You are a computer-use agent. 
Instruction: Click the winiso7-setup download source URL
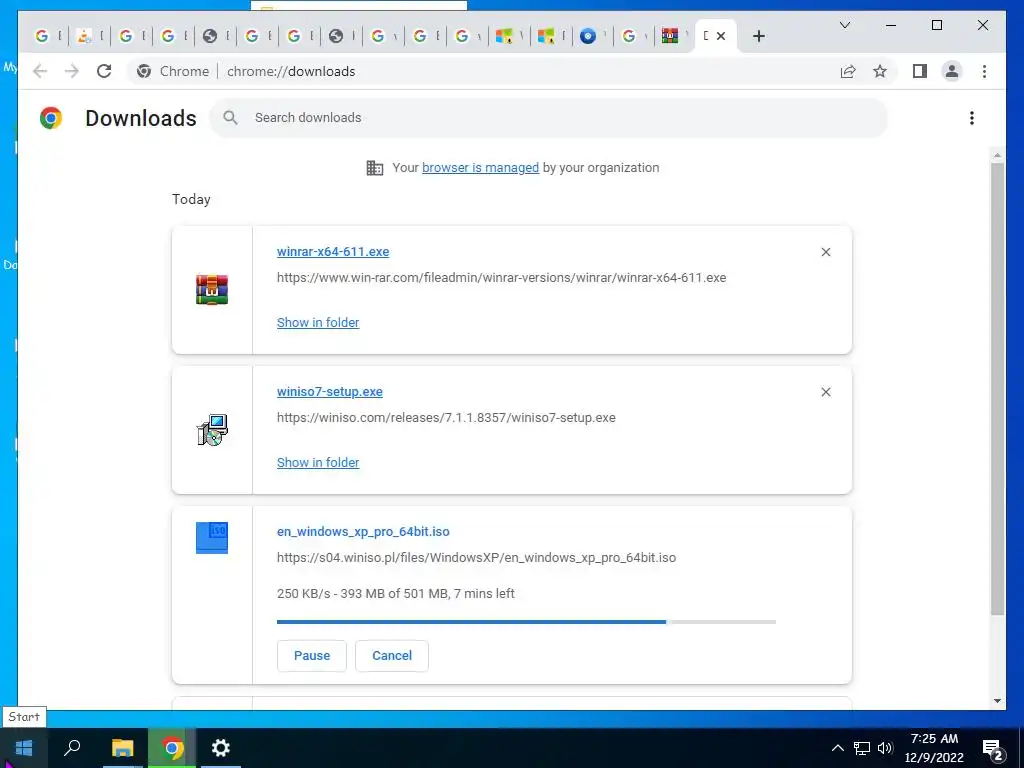pos(446,417)
